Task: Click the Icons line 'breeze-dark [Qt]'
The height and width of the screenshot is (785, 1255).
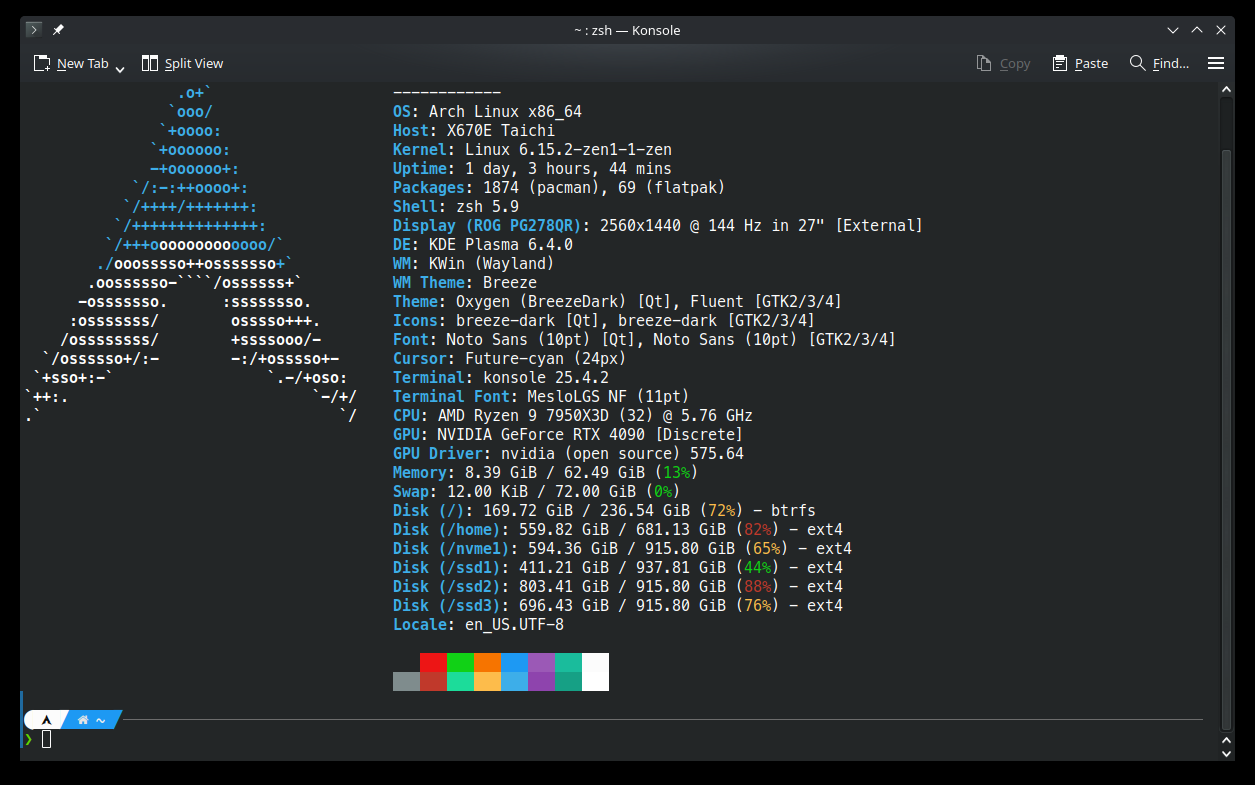Action: 528,321
